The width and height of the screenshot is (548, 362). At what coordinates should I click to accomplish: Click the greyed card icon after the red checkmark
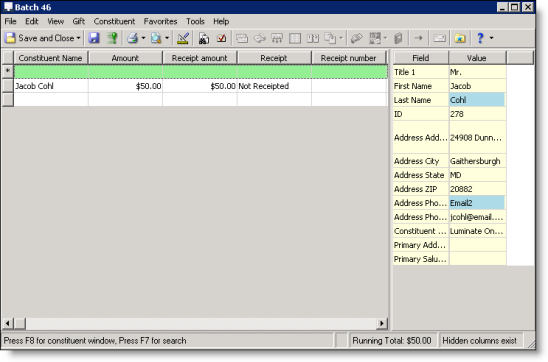point(242,38)
